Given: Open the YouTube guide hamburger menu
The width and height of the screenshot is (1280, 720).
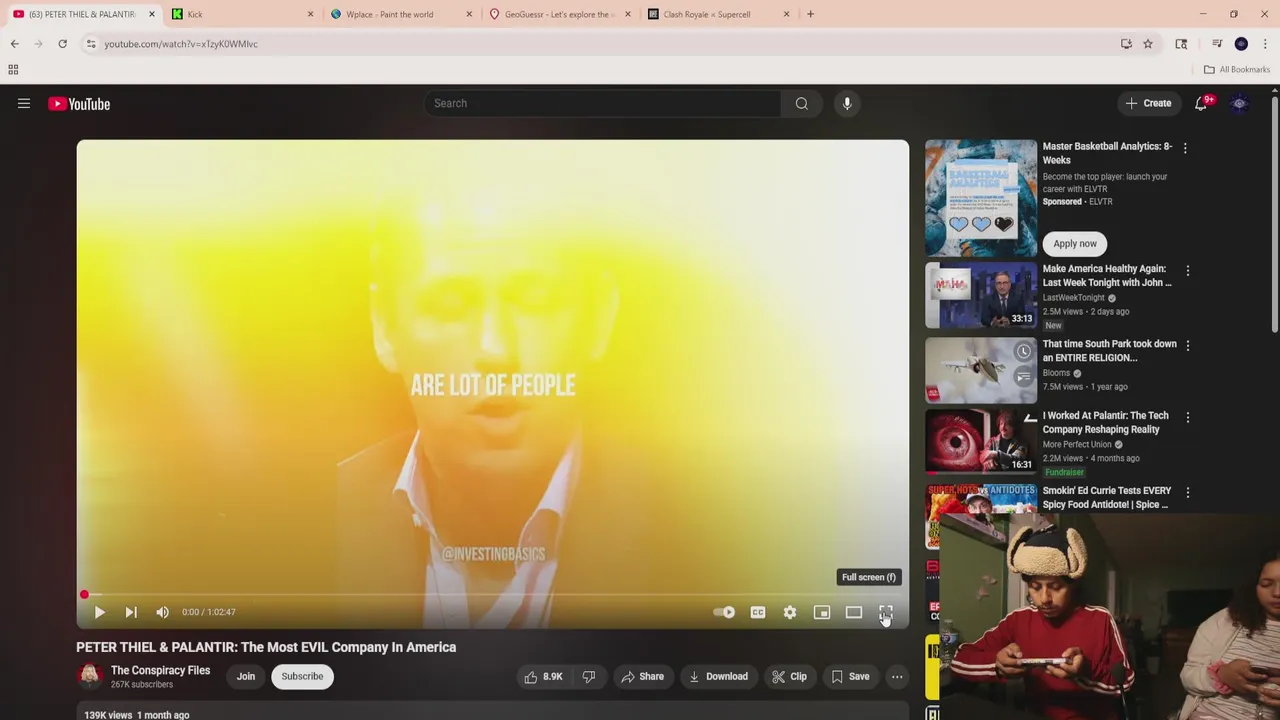Looking at the screenshot, I should [24, 103].
